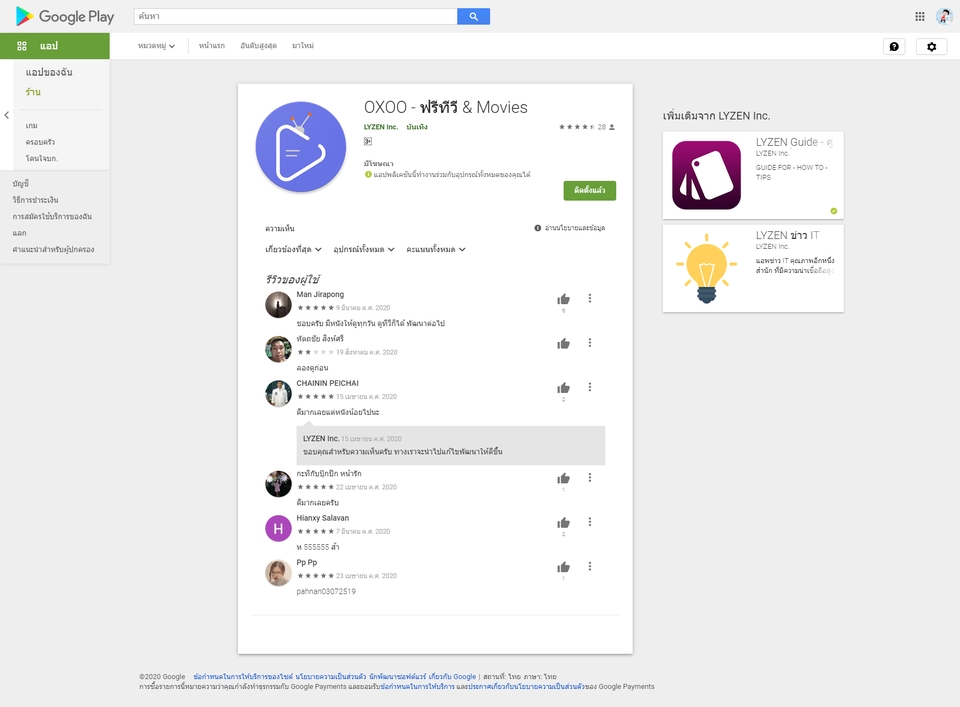Click the blue search magnifier button
Image resolution: width=960 pixels, height=707 pixels.
pyautogui.click(x=473, y=17)
